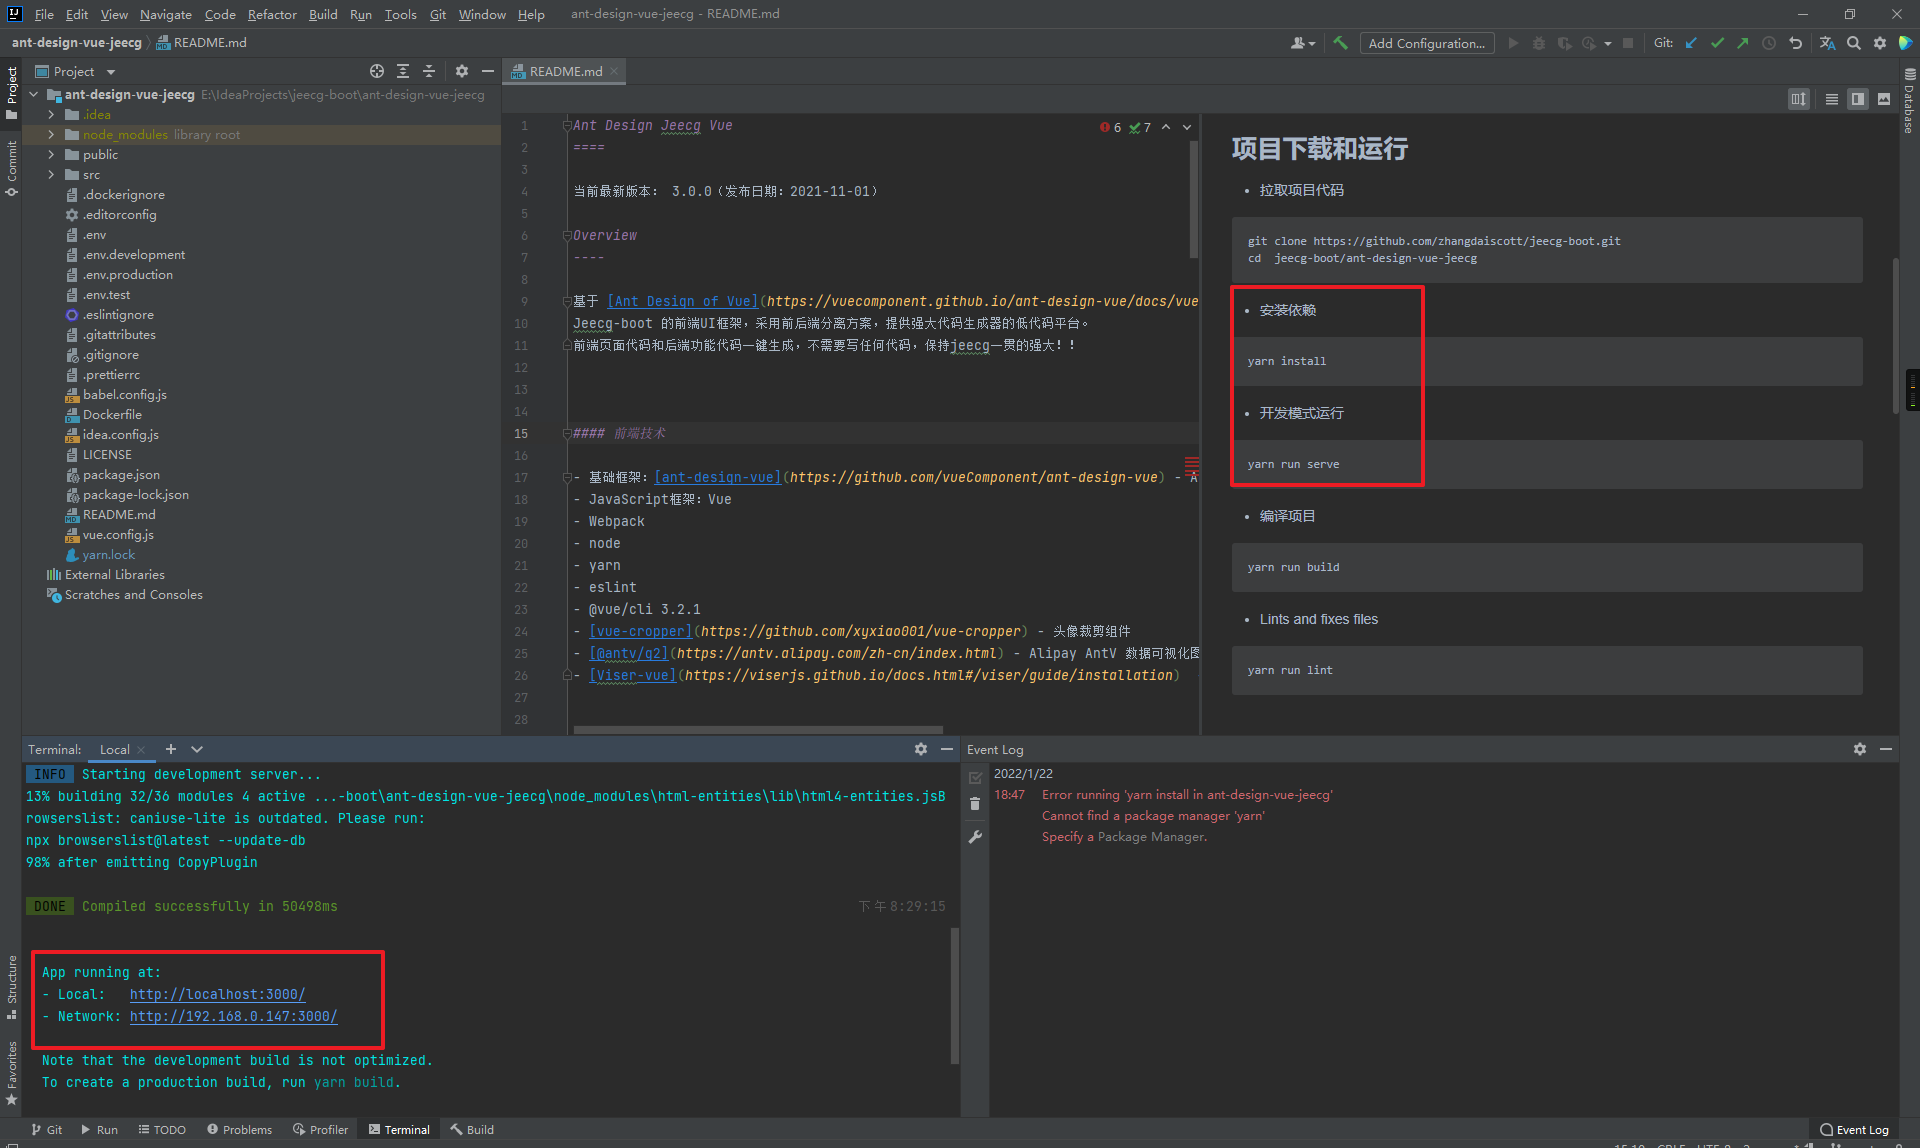The image size is (1920, 1148).
Task: Expand the node_modules folder
Action: tap(52, 135)
